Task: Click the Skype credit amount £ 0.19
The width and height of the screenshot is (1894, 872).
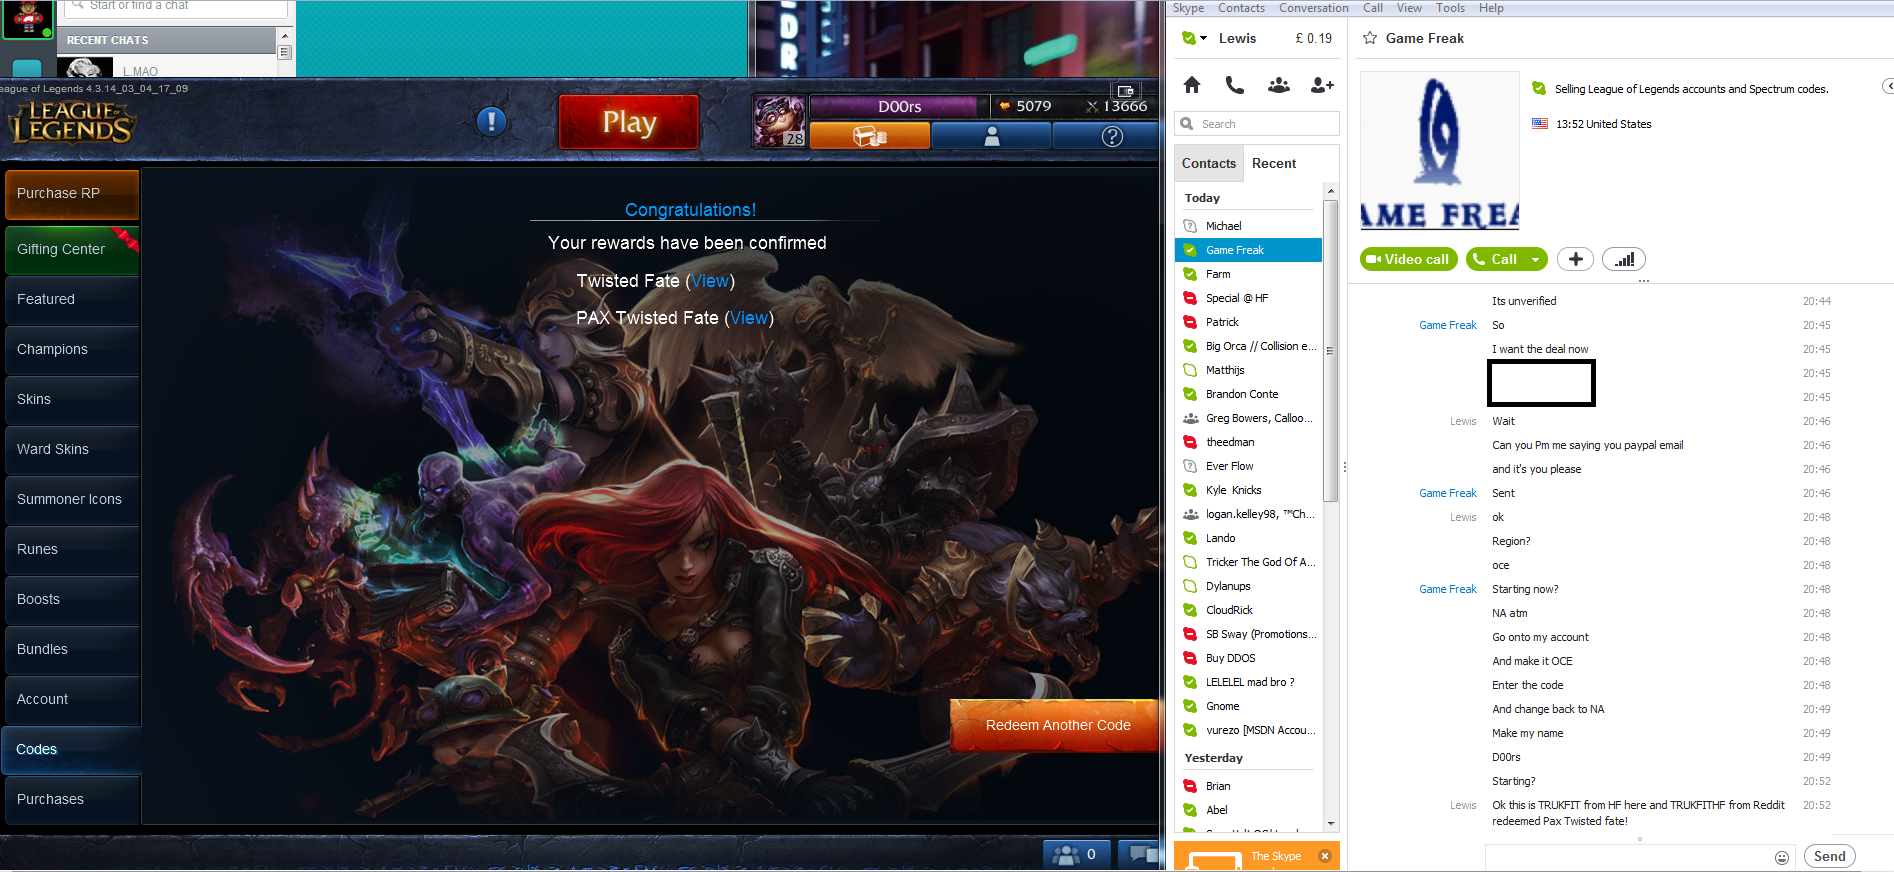Action: coord(1314,38)
